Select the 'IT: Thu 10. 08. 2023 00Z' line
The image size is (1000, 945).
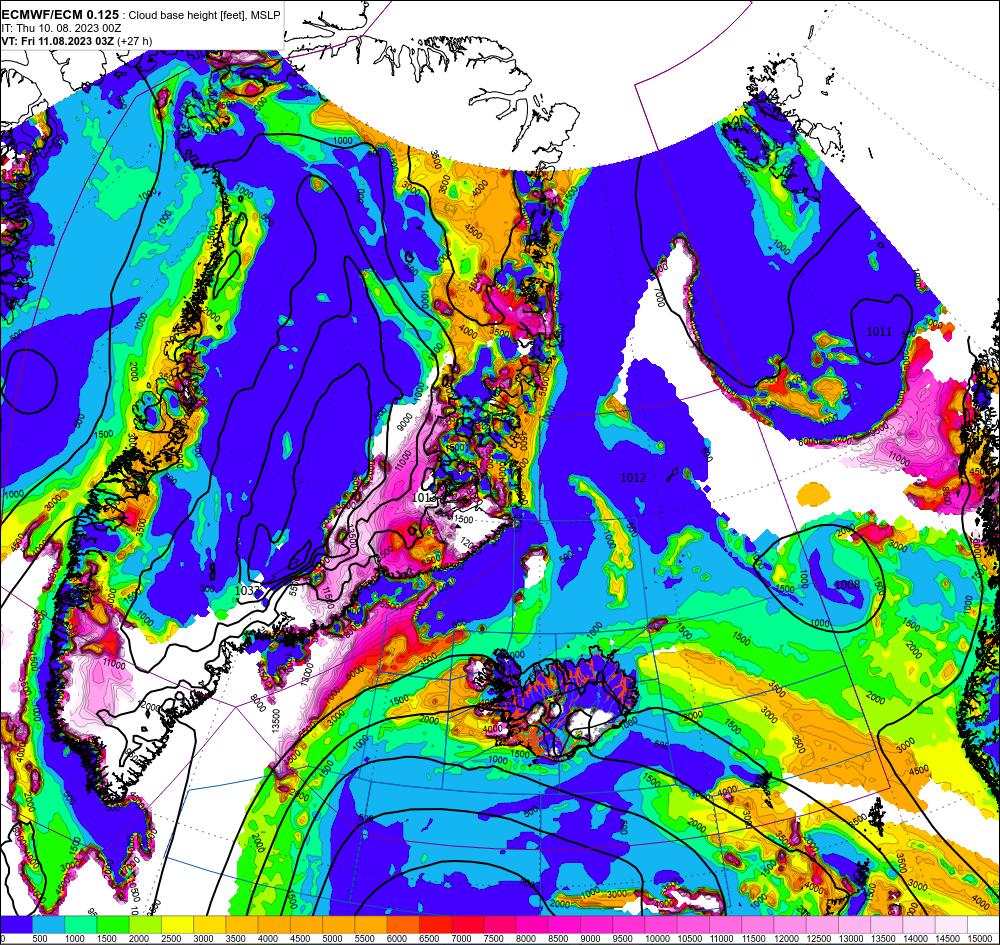61,28
